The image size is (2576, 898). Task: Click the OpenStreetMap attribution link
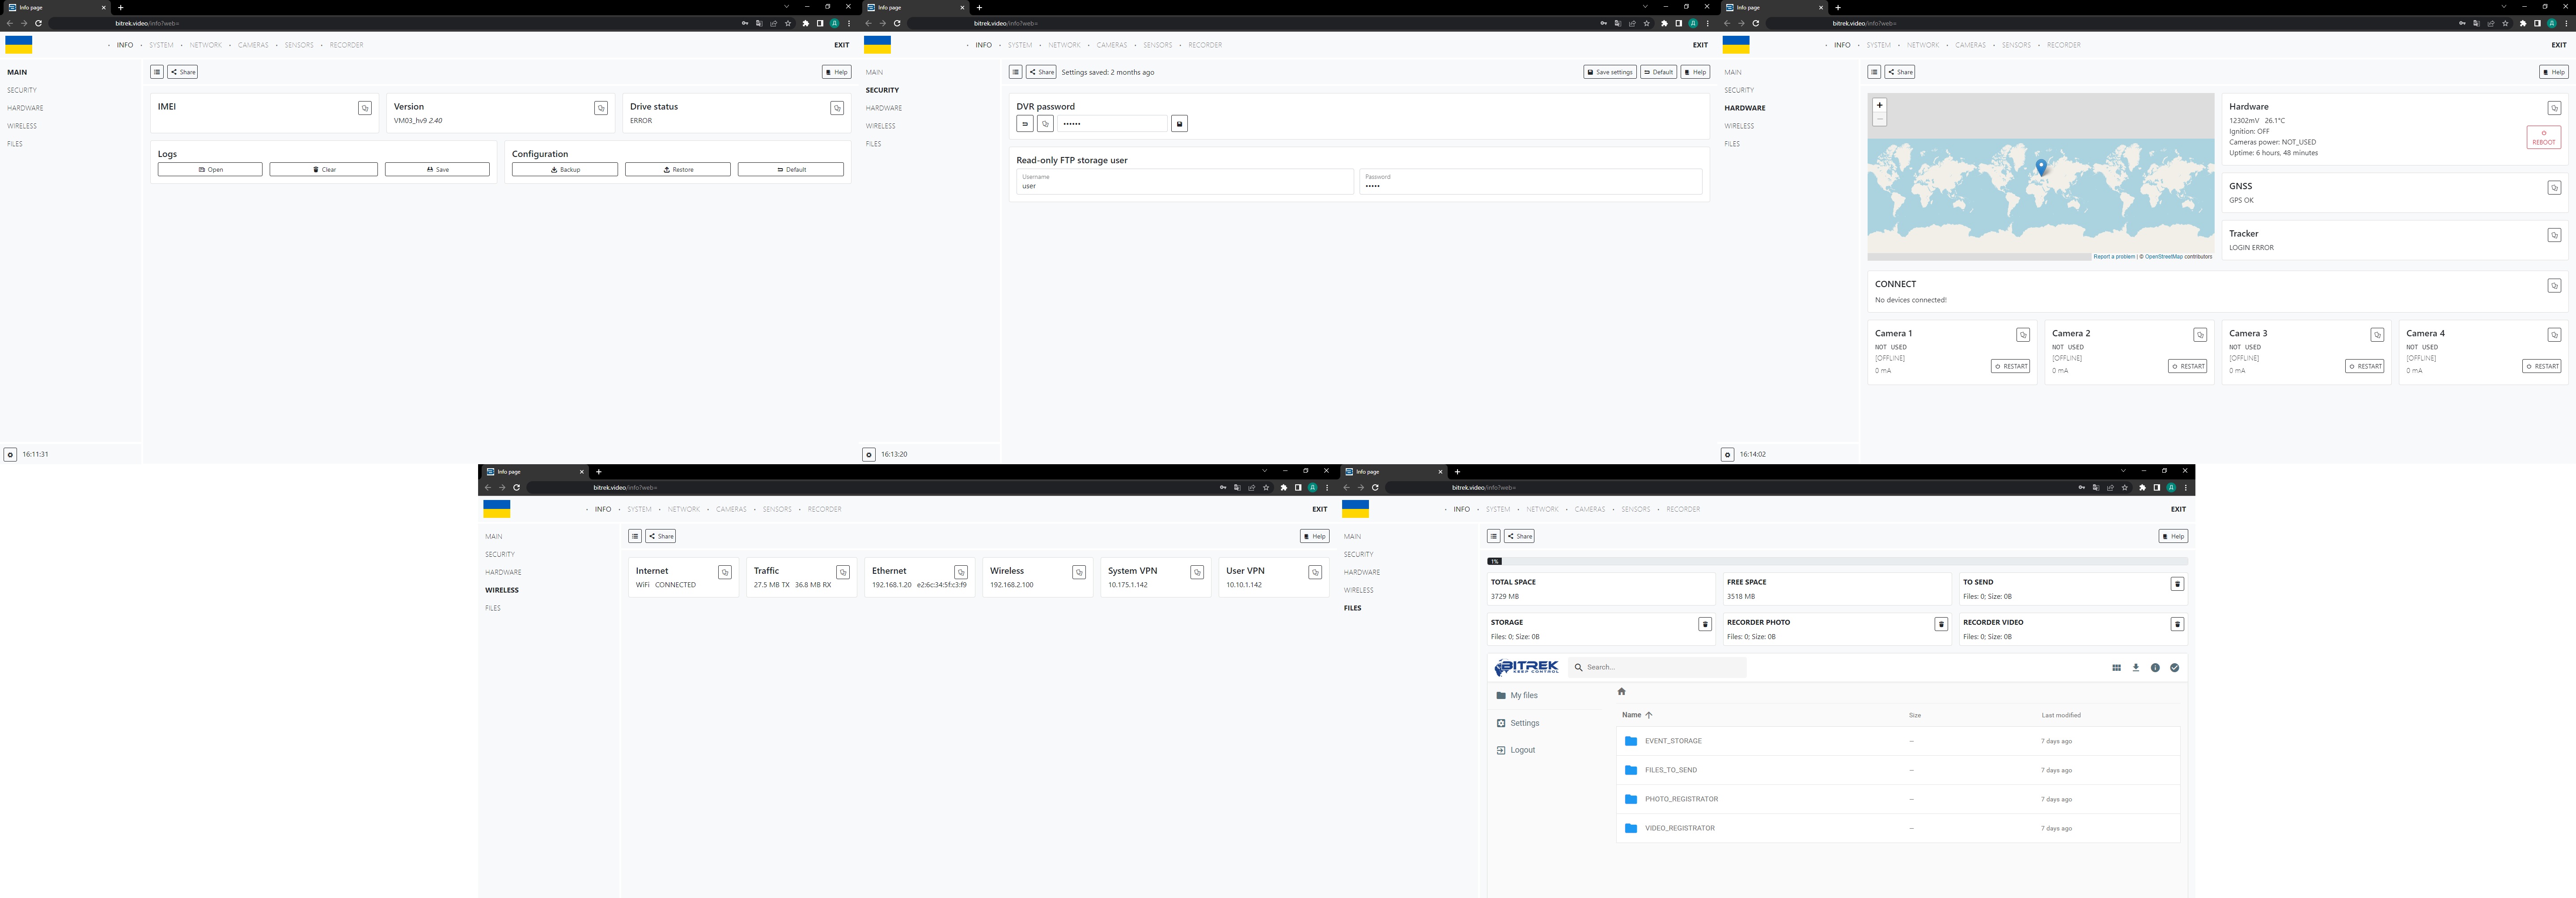click(2163, 257)
